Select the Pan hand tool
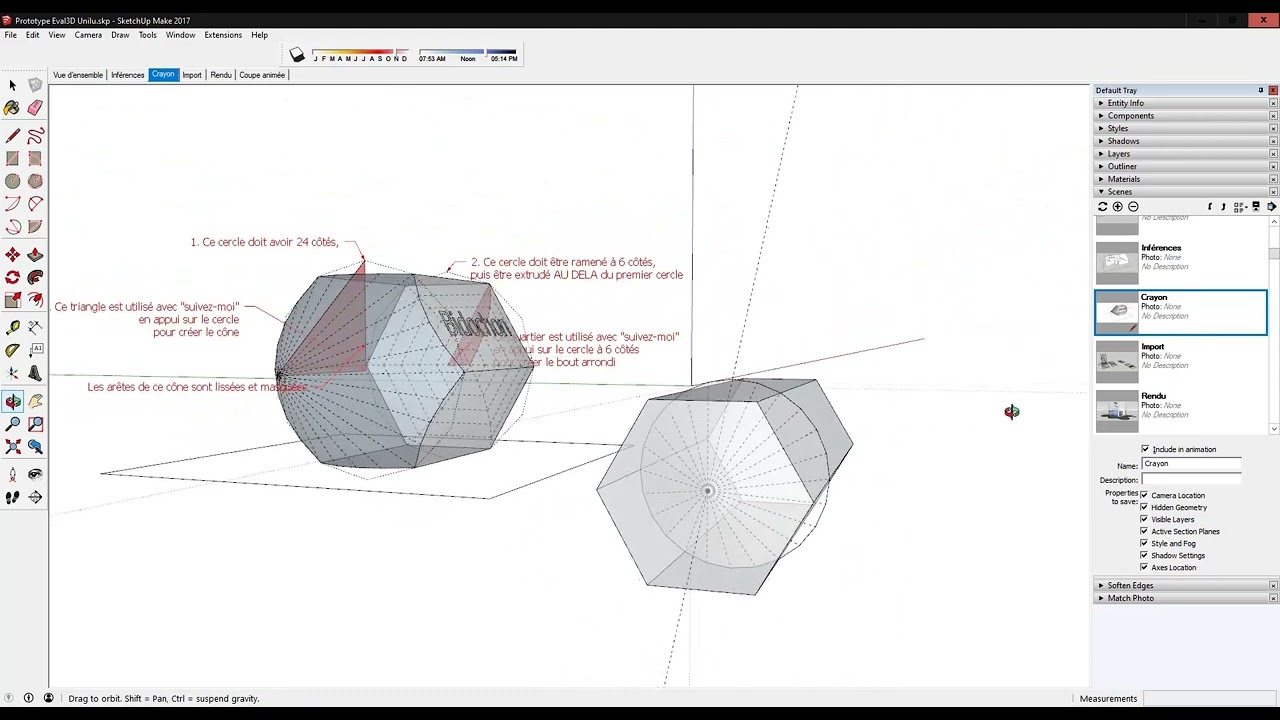 pos(35,401)
